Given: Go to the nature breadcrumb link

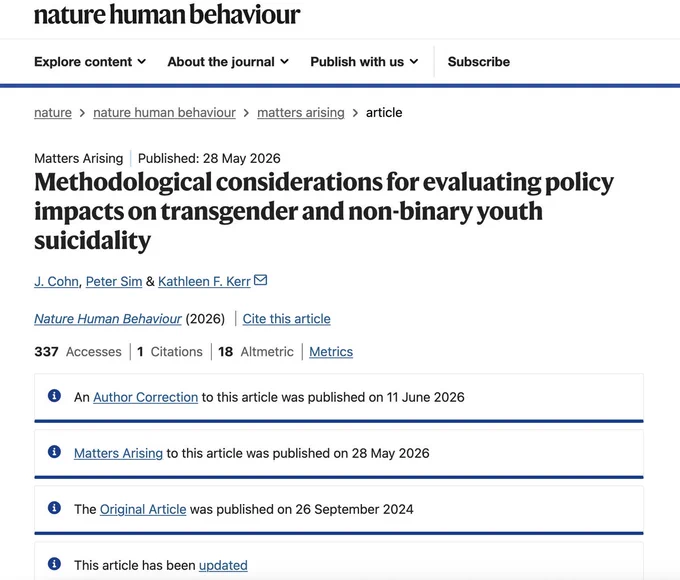Looking at the screenshot, I should coord(53,112).
